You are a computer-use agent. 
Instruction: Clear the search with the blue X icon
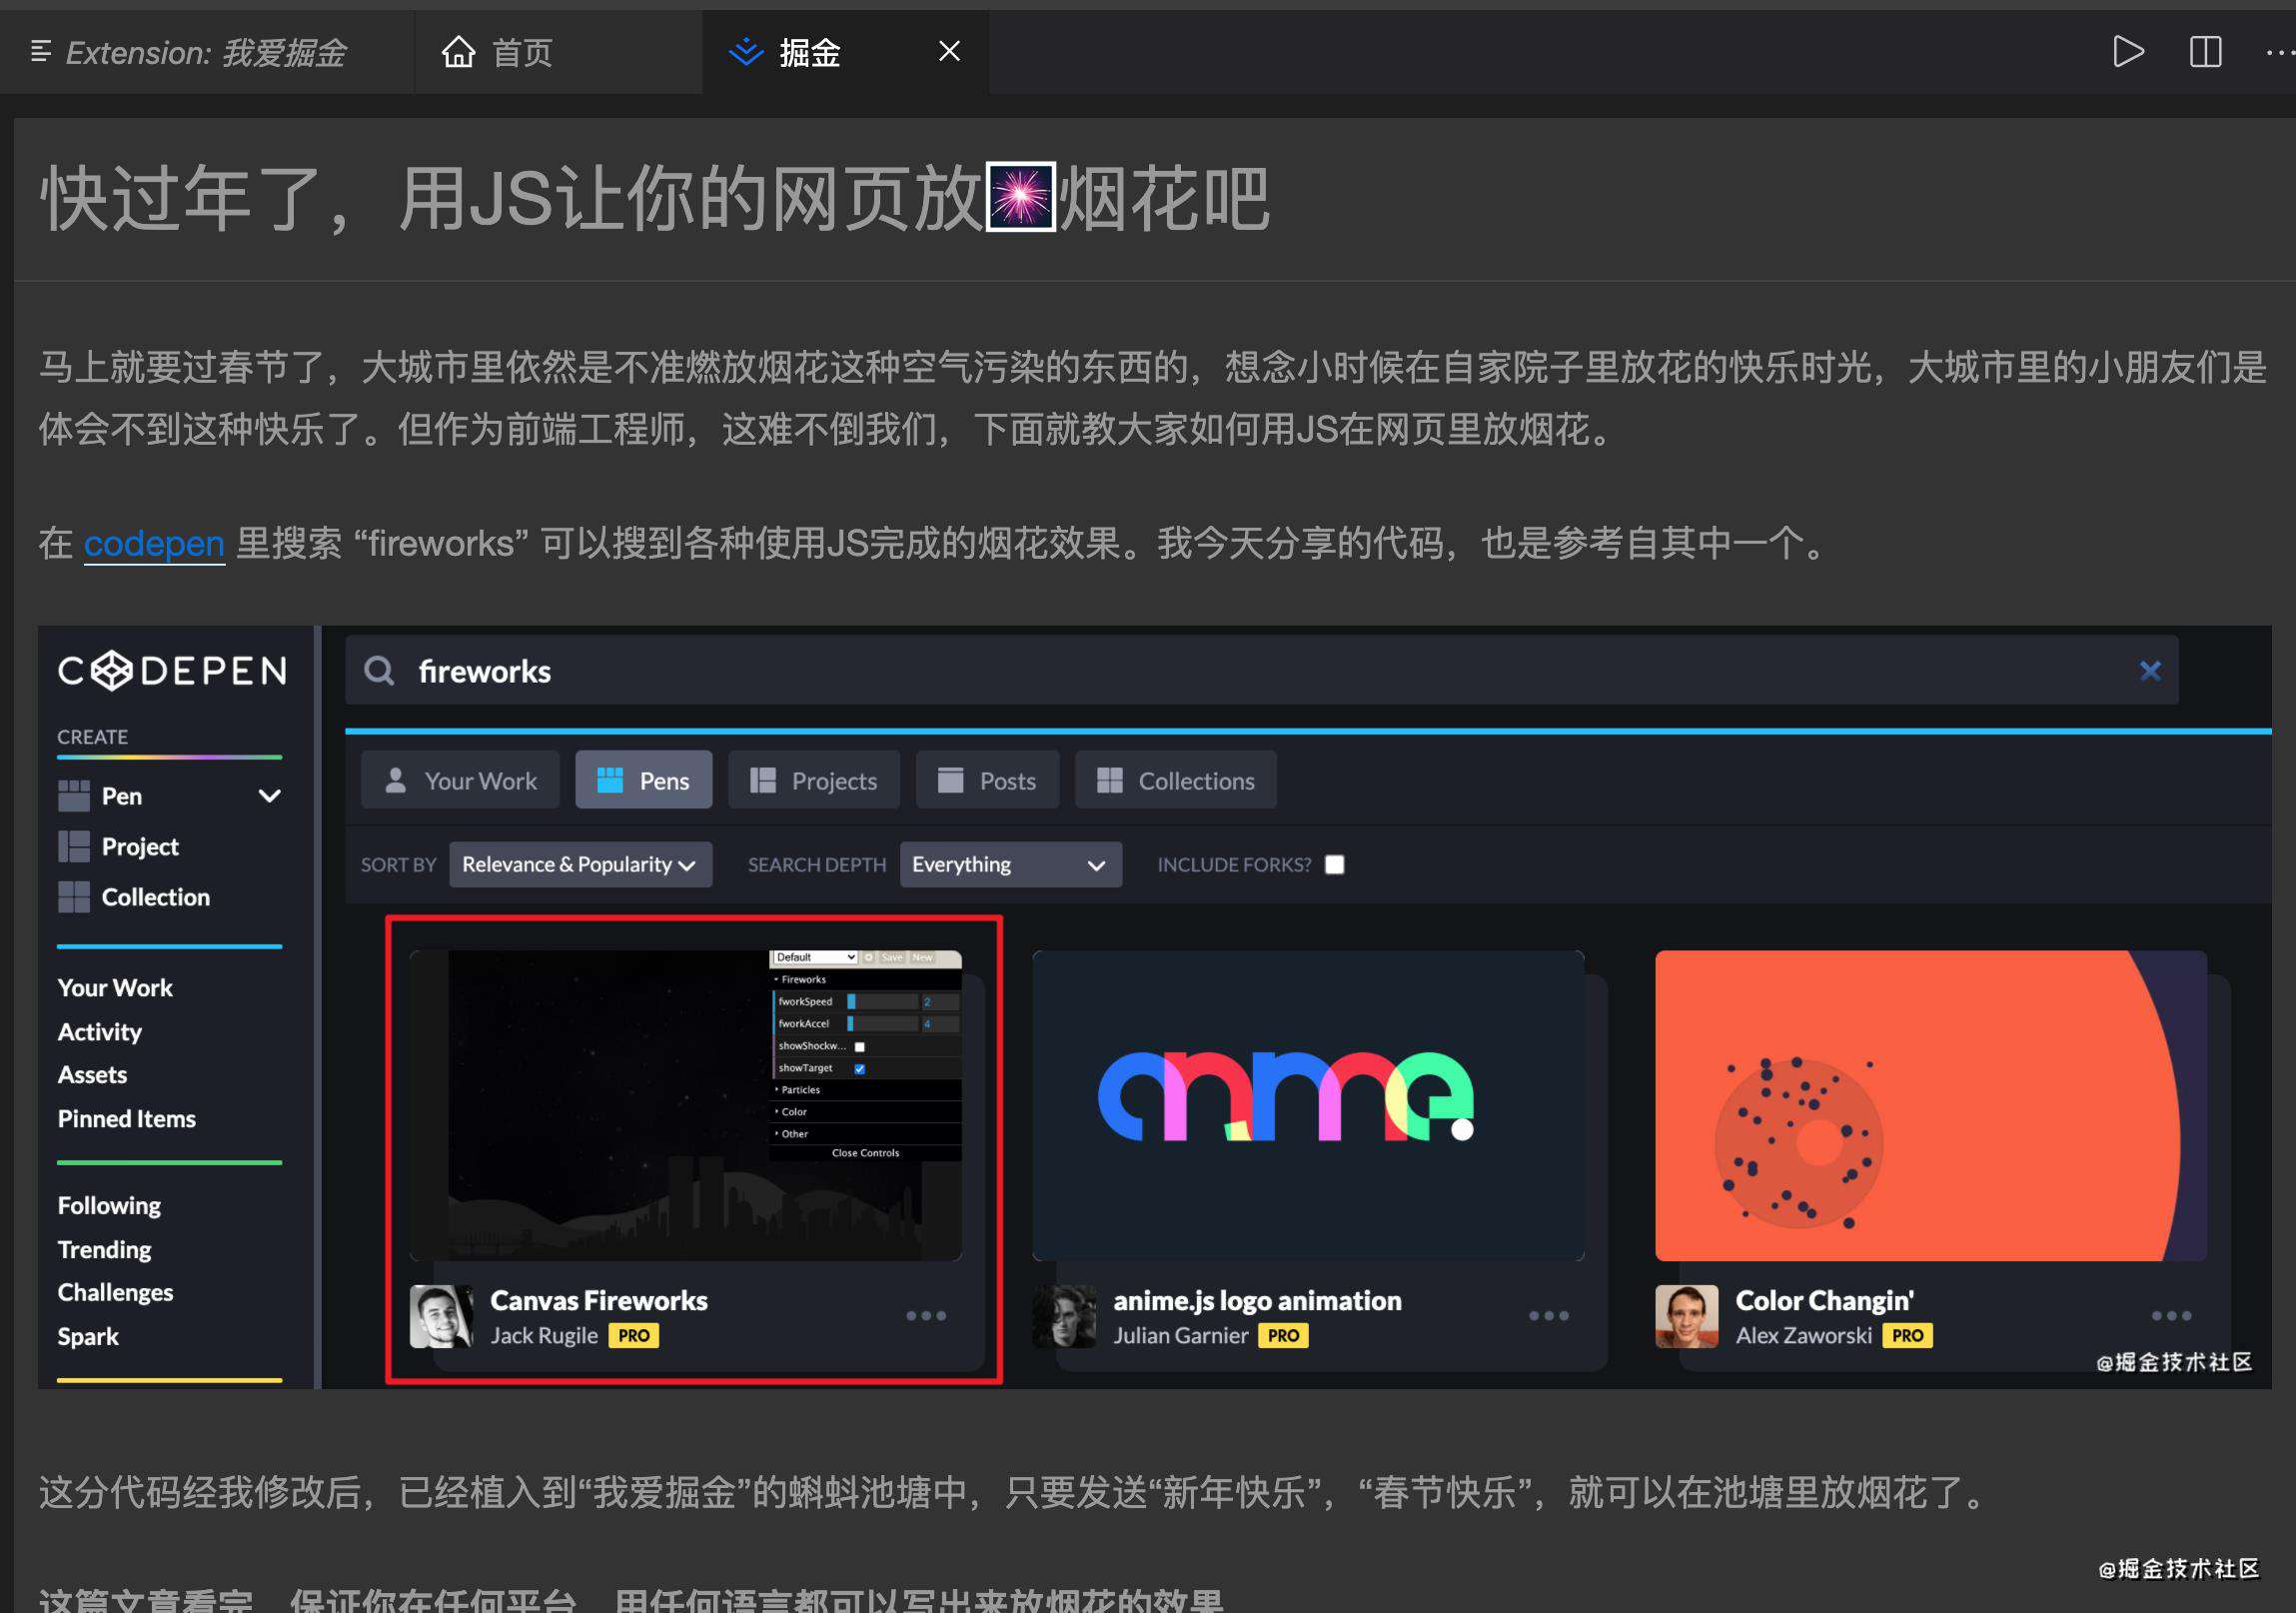(x=2149, y=670)
